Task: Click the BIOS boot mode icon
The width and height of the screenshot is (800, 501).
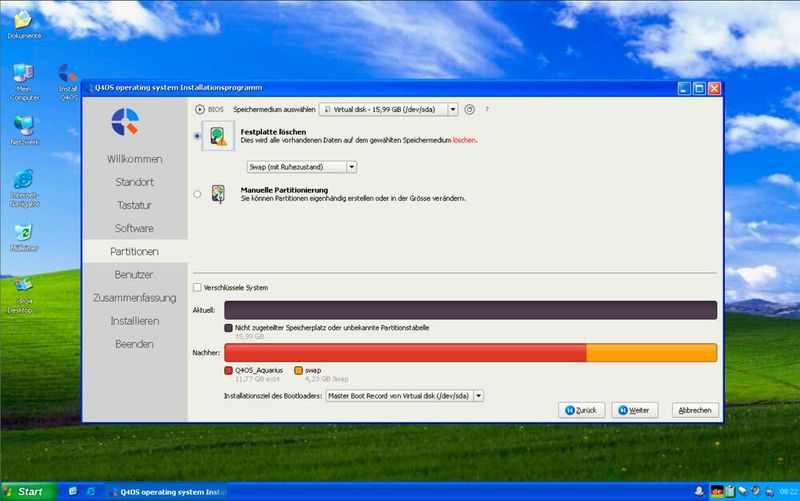Action: [199, 109]
